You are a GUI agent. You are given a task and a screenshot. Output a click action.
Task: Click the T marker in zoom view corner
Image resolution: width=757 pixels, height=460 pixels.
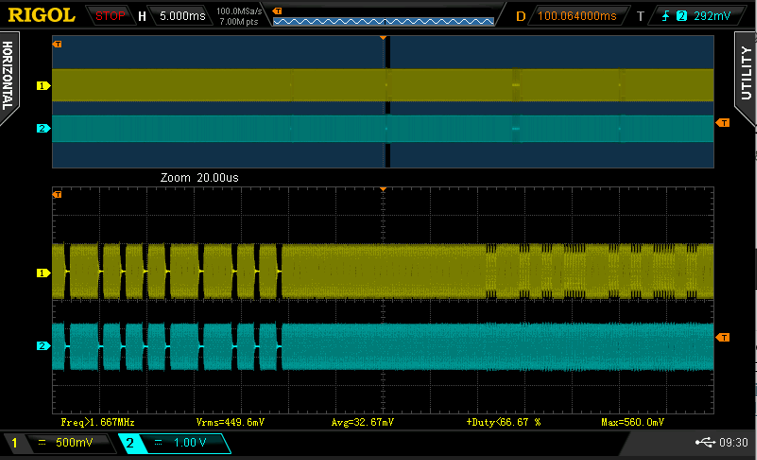(x=57, y=195)
